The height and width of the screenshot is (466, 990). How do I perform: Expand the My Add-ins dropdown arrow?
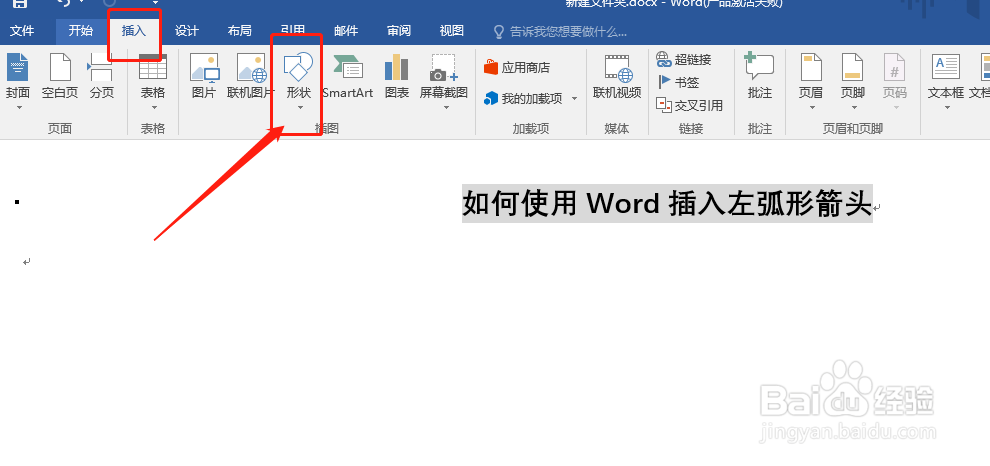pos(574,99)
